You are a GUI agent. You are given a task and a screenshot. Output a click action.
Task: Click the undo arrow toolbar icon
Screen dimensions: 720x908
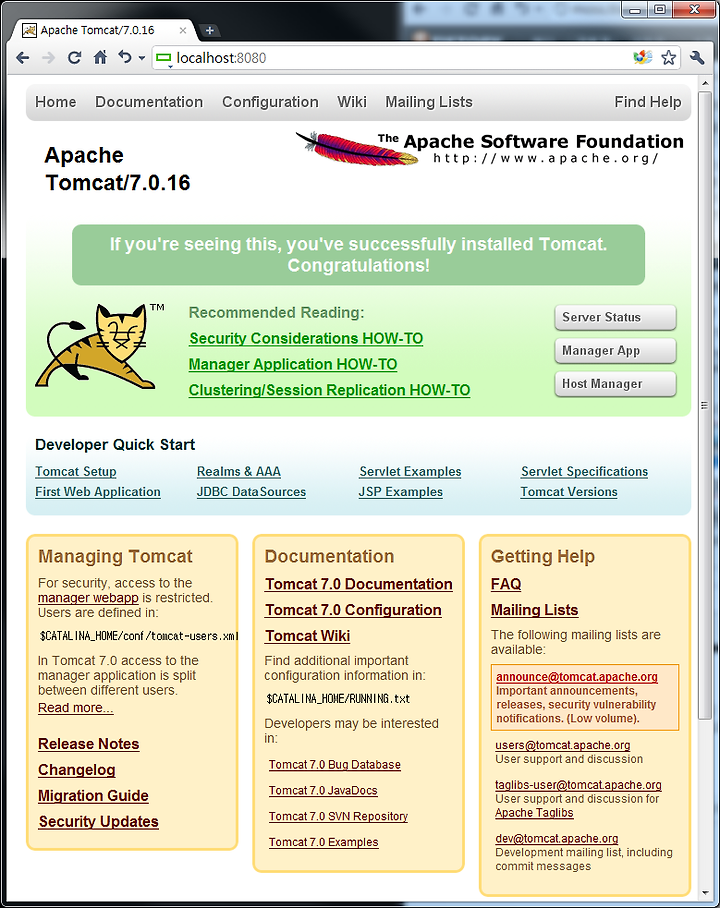125,57
